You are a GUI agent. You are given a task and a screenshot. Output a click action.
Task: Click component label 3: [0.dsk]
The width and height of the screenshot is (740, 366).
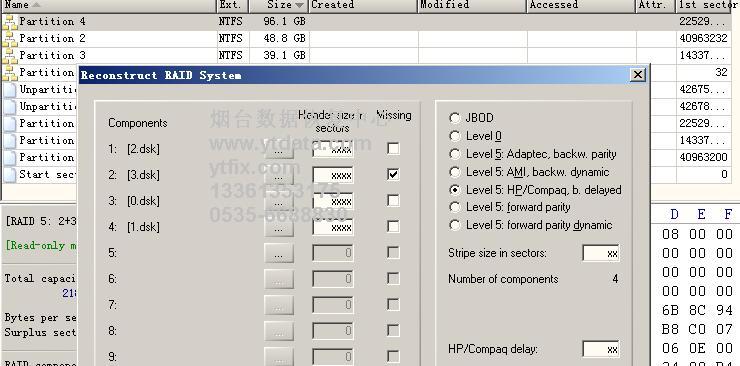click(x=134, y=201)
